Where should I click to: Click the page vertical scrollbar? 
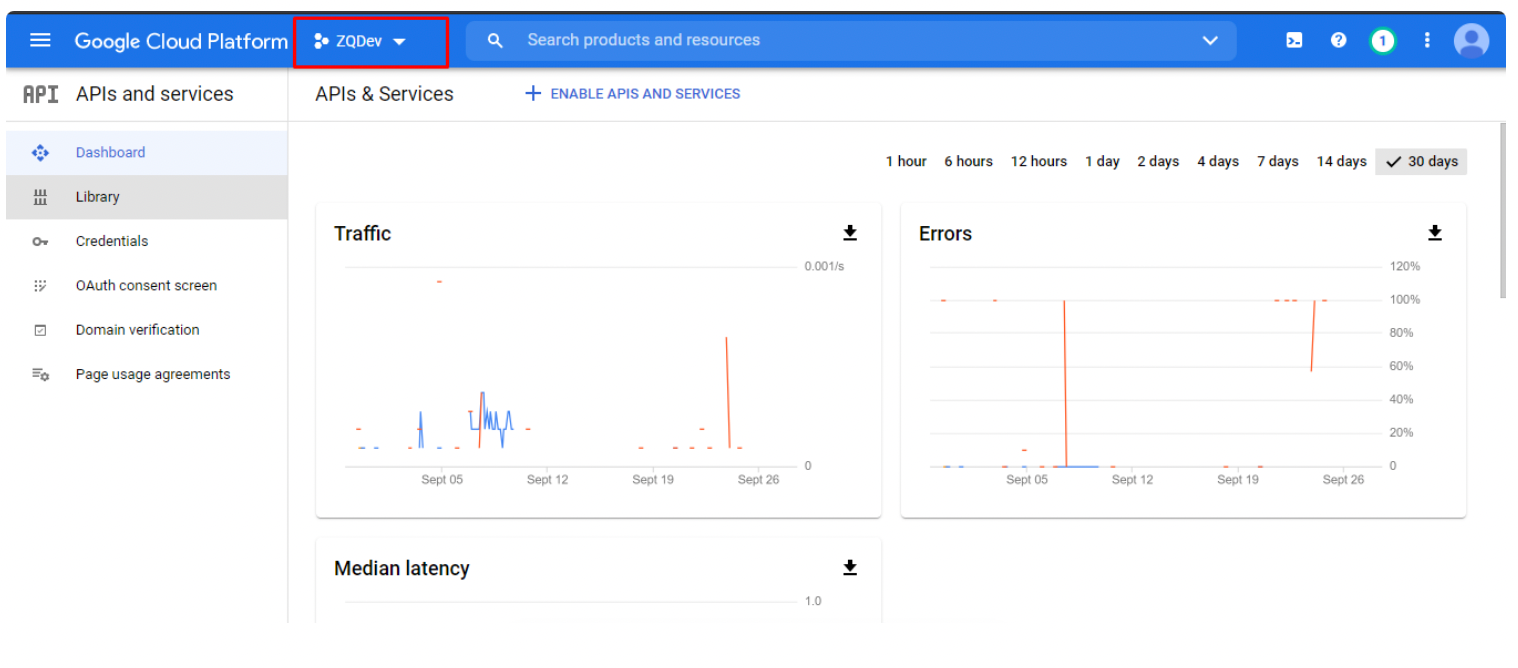tap(1503, 210)
